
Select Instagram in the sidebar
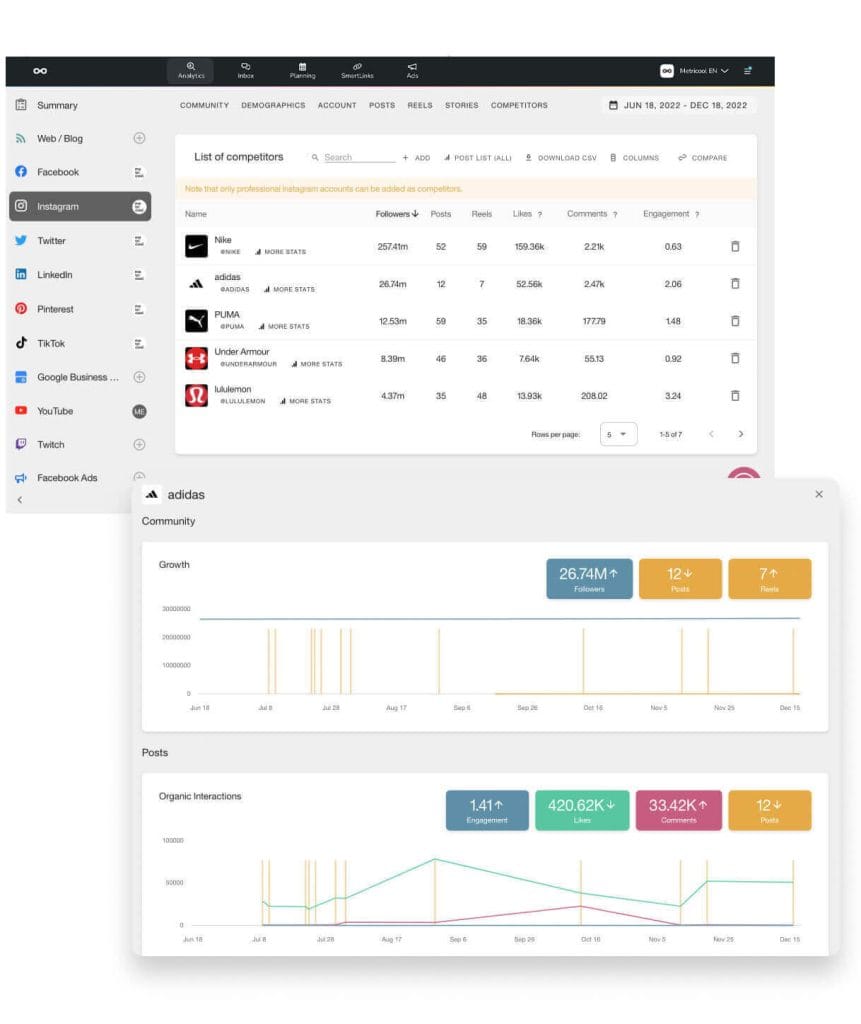click(80, 206)
